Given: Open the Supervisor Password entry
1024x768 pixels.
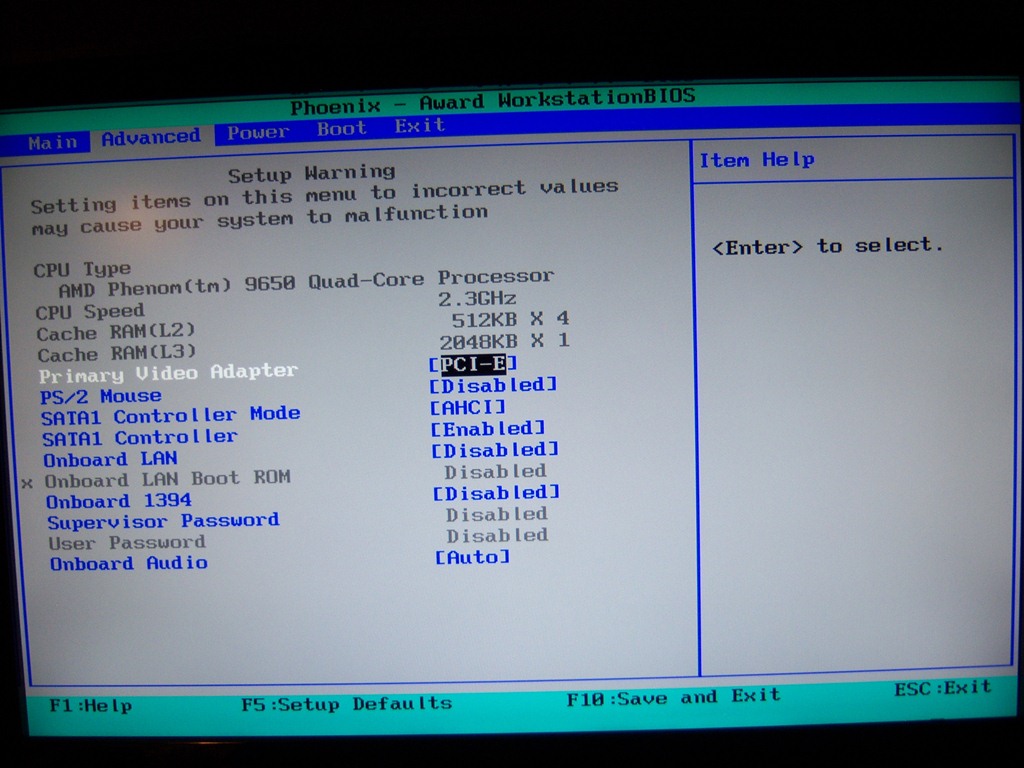Looking at the screenshot, I should (163, 521).
